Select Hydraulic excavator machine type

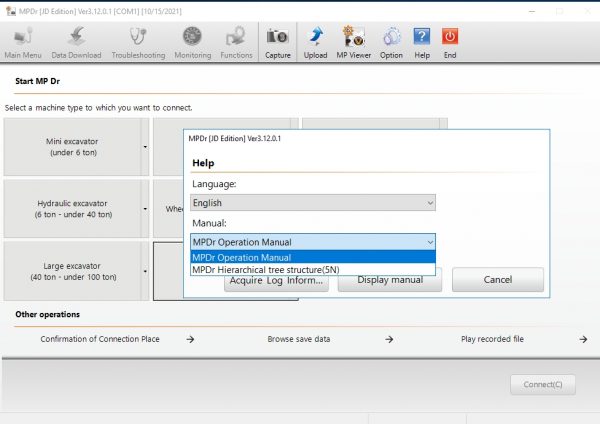pyautogui.click(x=72, y=209)
